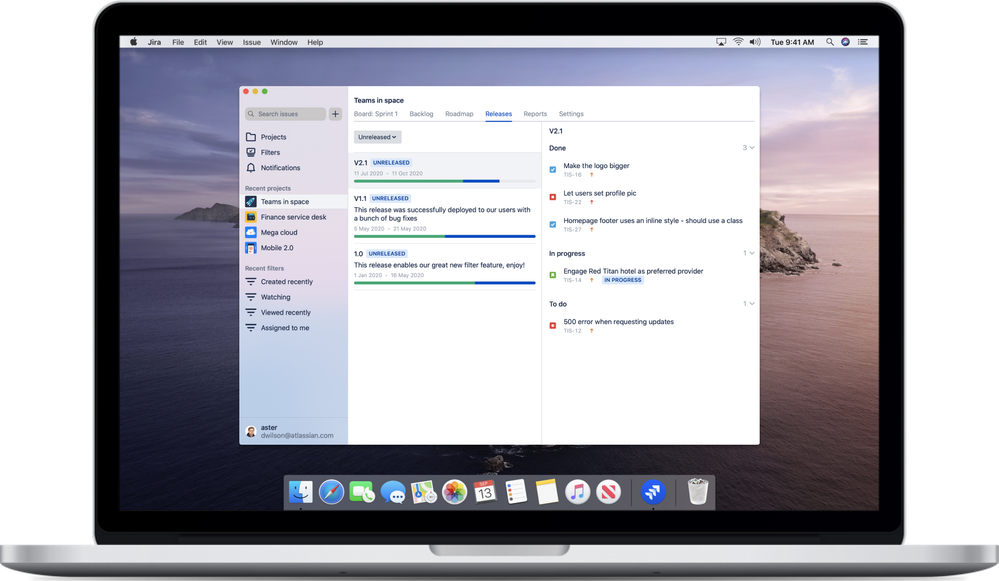Image resolution: width=999 pixels, height=581 pixels.
Task: Open the Mega cloud project icon
Action: (251, 233)
